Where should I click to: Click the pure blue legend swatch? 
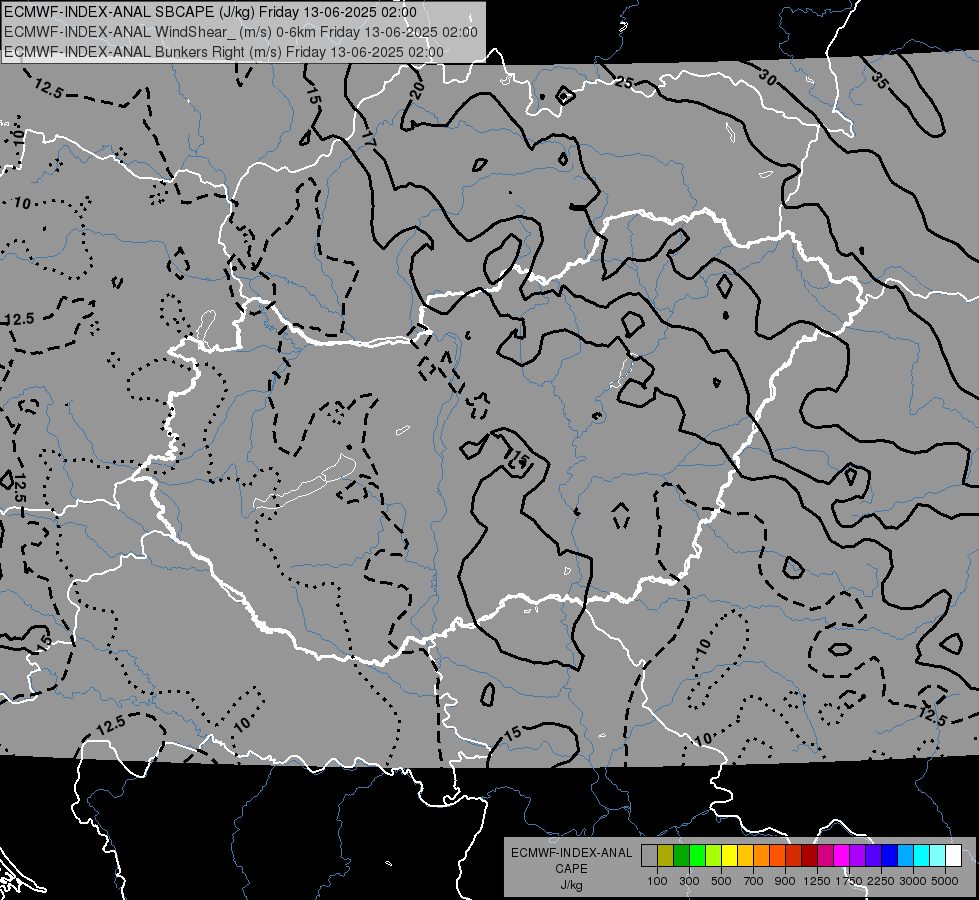pos(890,855)
